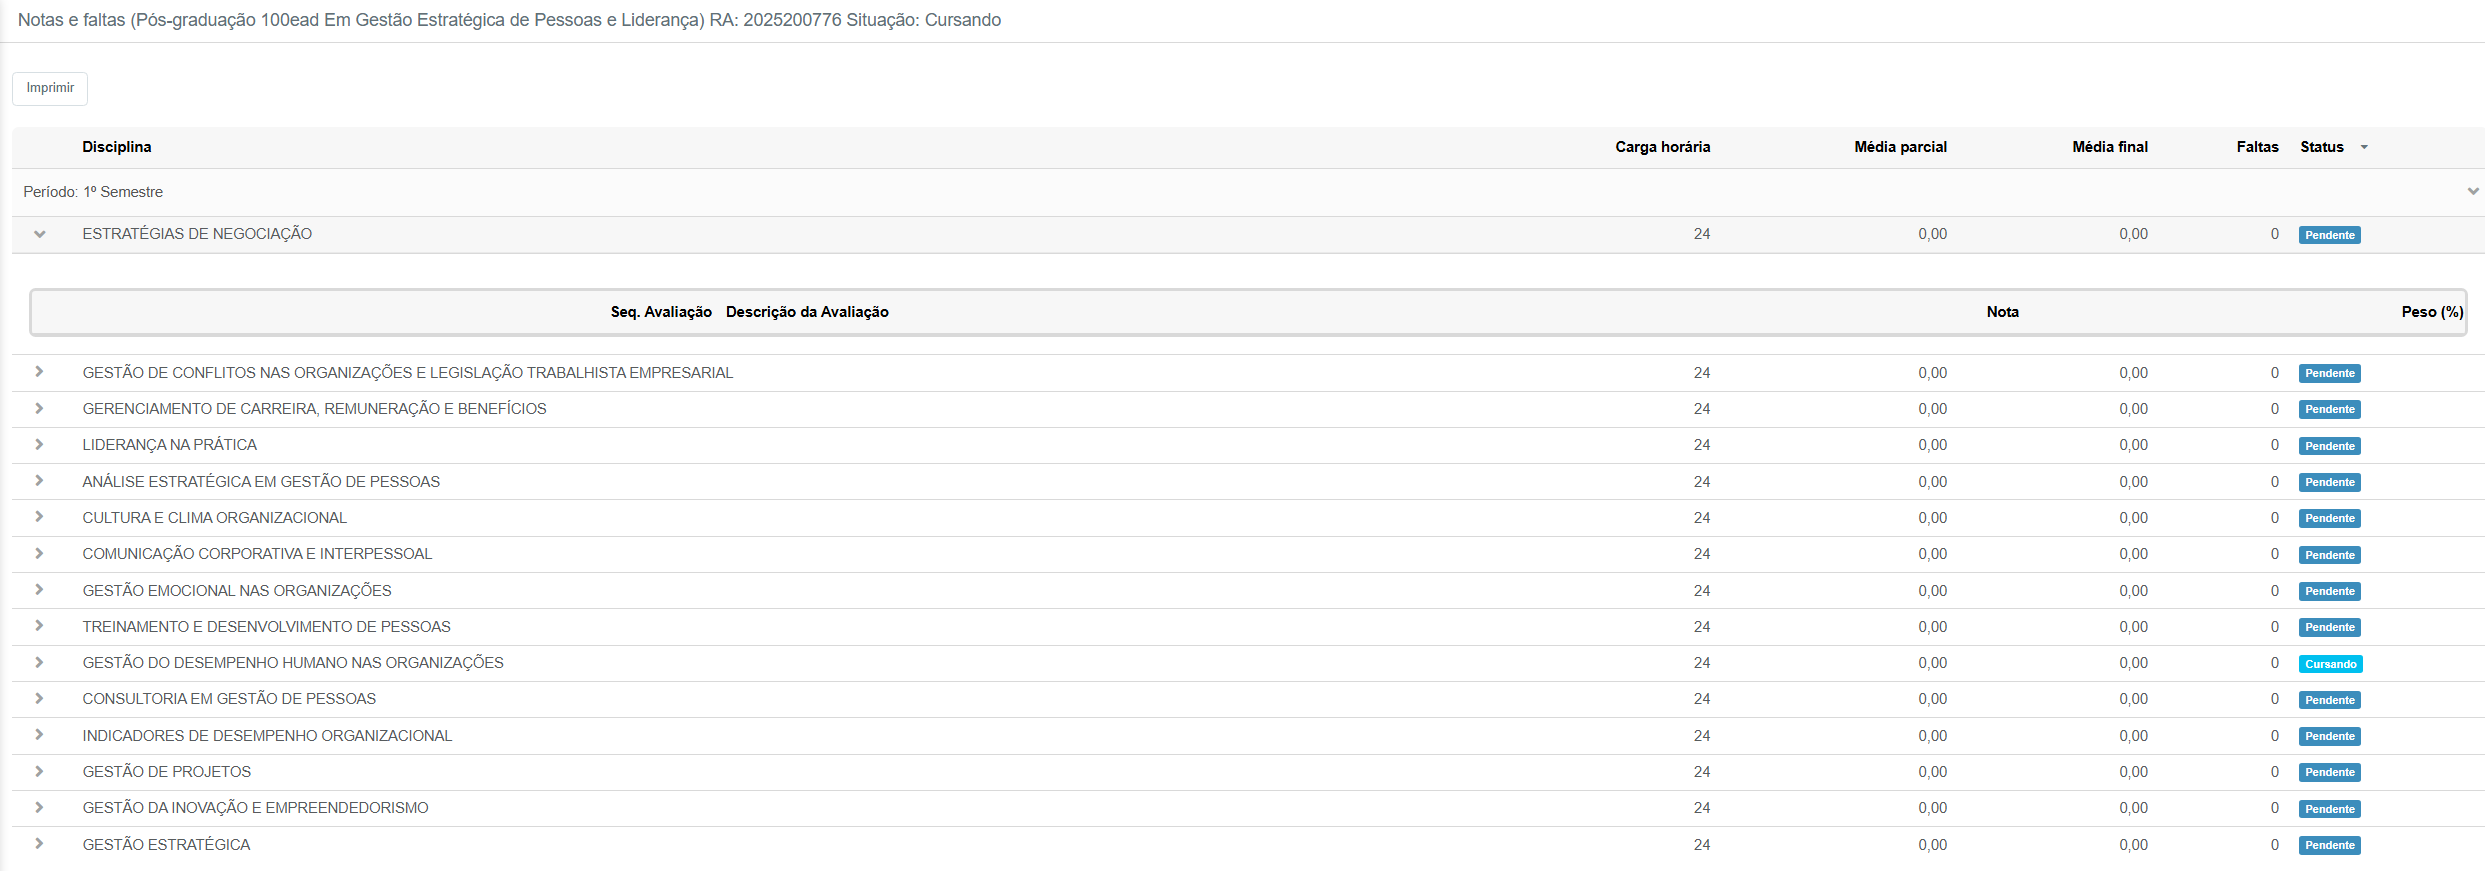This screenshot has height=871, width=2485.
Task: Expand the Liderança na Prática discipline
Action: [39, 445]
